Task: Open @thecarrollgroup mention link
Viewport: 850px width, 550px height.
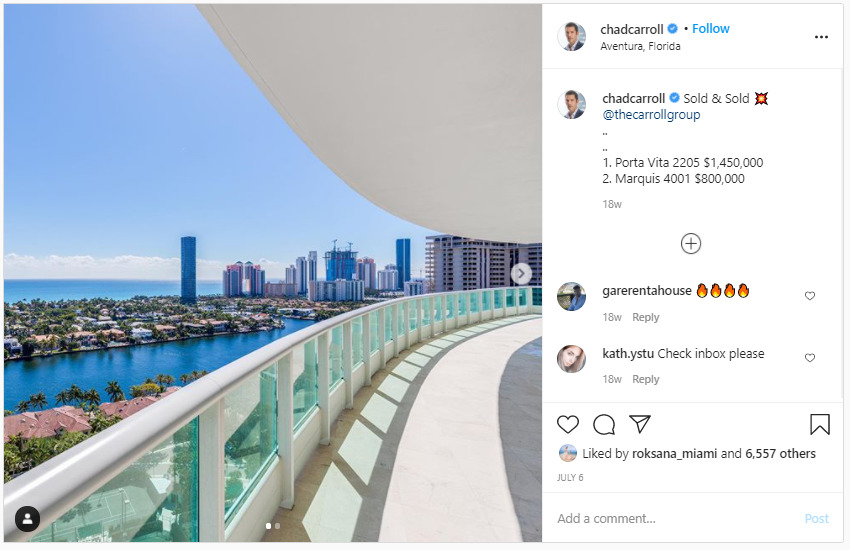Action: [x=651, y=115]
